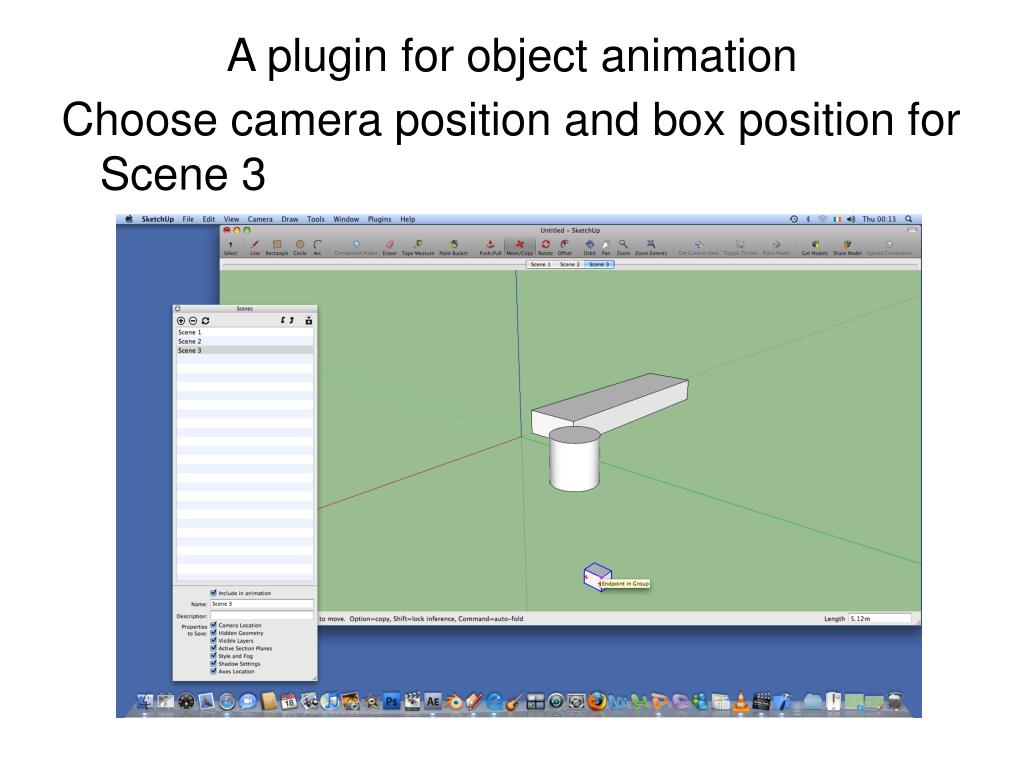Uncheck Hidden Geometry property

pyautogui.click(x=214, y=633)
